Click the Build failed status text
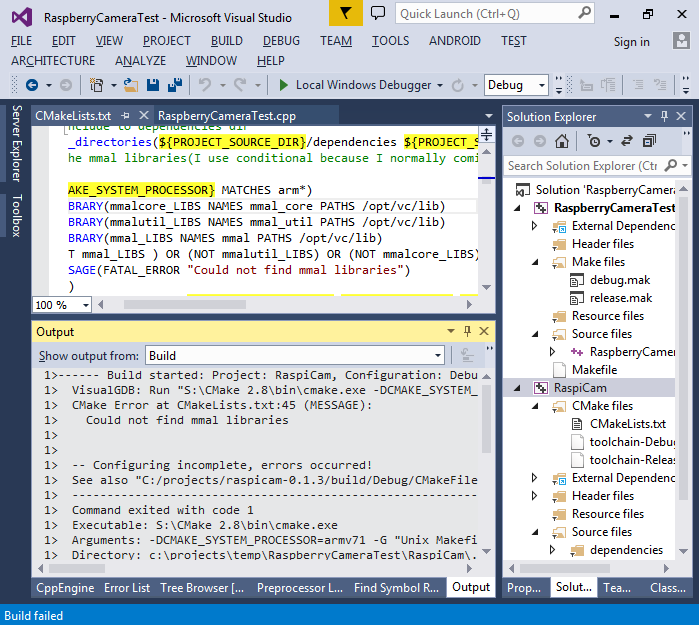699x625 pixels. pos(33,616)
